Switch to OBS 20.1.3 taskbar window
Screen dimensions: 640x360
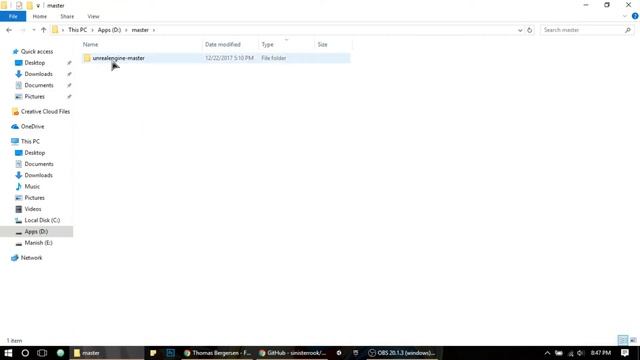click(402, 353)
